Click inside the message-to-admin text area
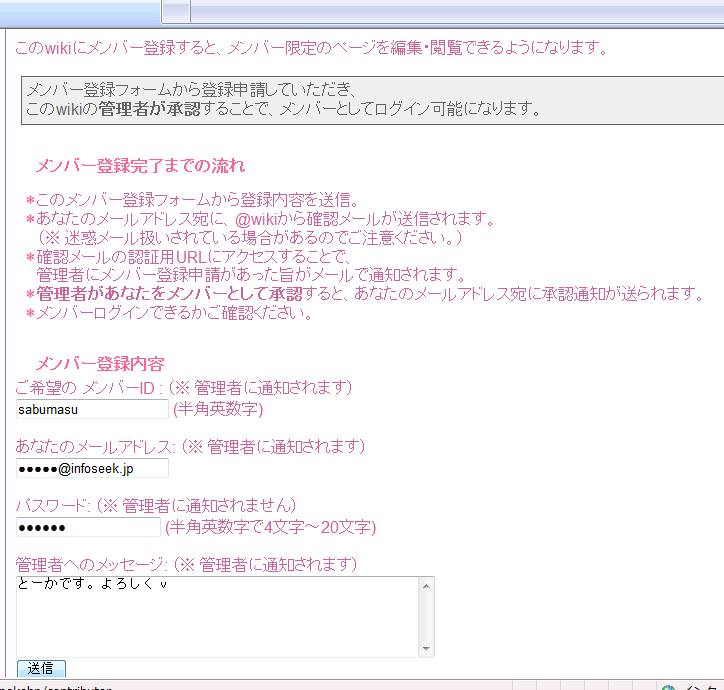Screen dimensions: 724x690 click(x=217, y=617)
